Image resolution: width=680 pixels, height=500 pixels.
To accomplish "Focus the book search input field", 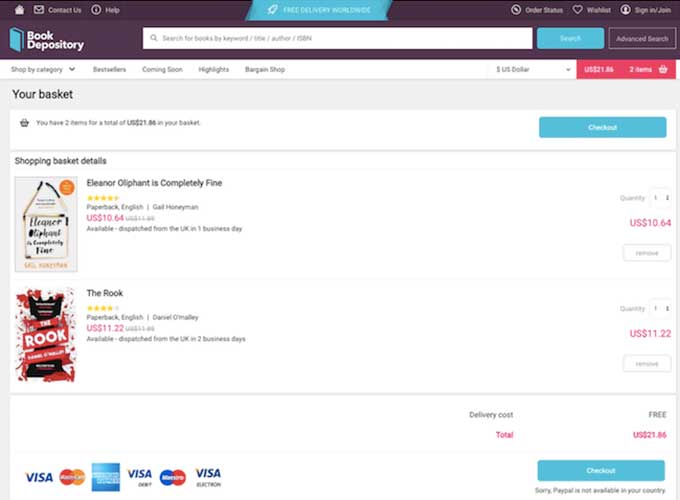I will 337,38.
